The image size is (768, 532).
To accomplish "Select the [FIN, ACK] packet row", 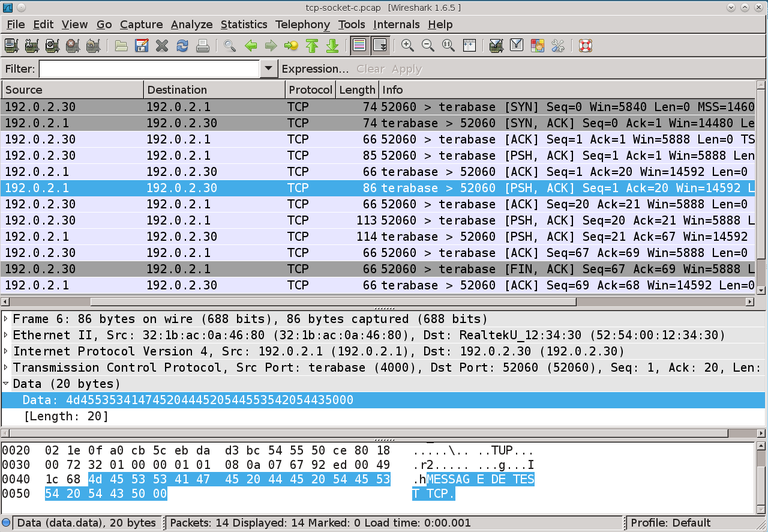I will pos(378,269).
